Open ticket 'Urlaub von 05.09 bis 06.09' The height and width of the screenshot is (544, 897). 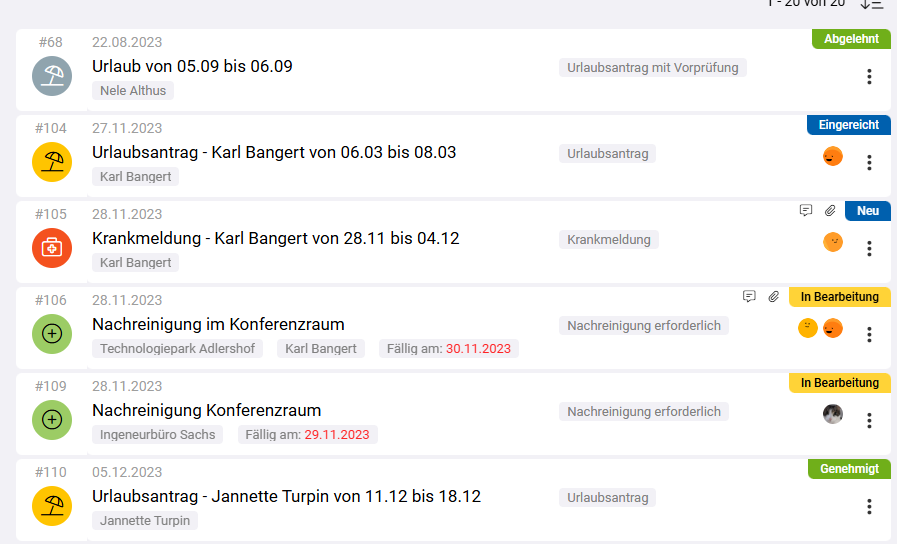(x=192, y=66)
